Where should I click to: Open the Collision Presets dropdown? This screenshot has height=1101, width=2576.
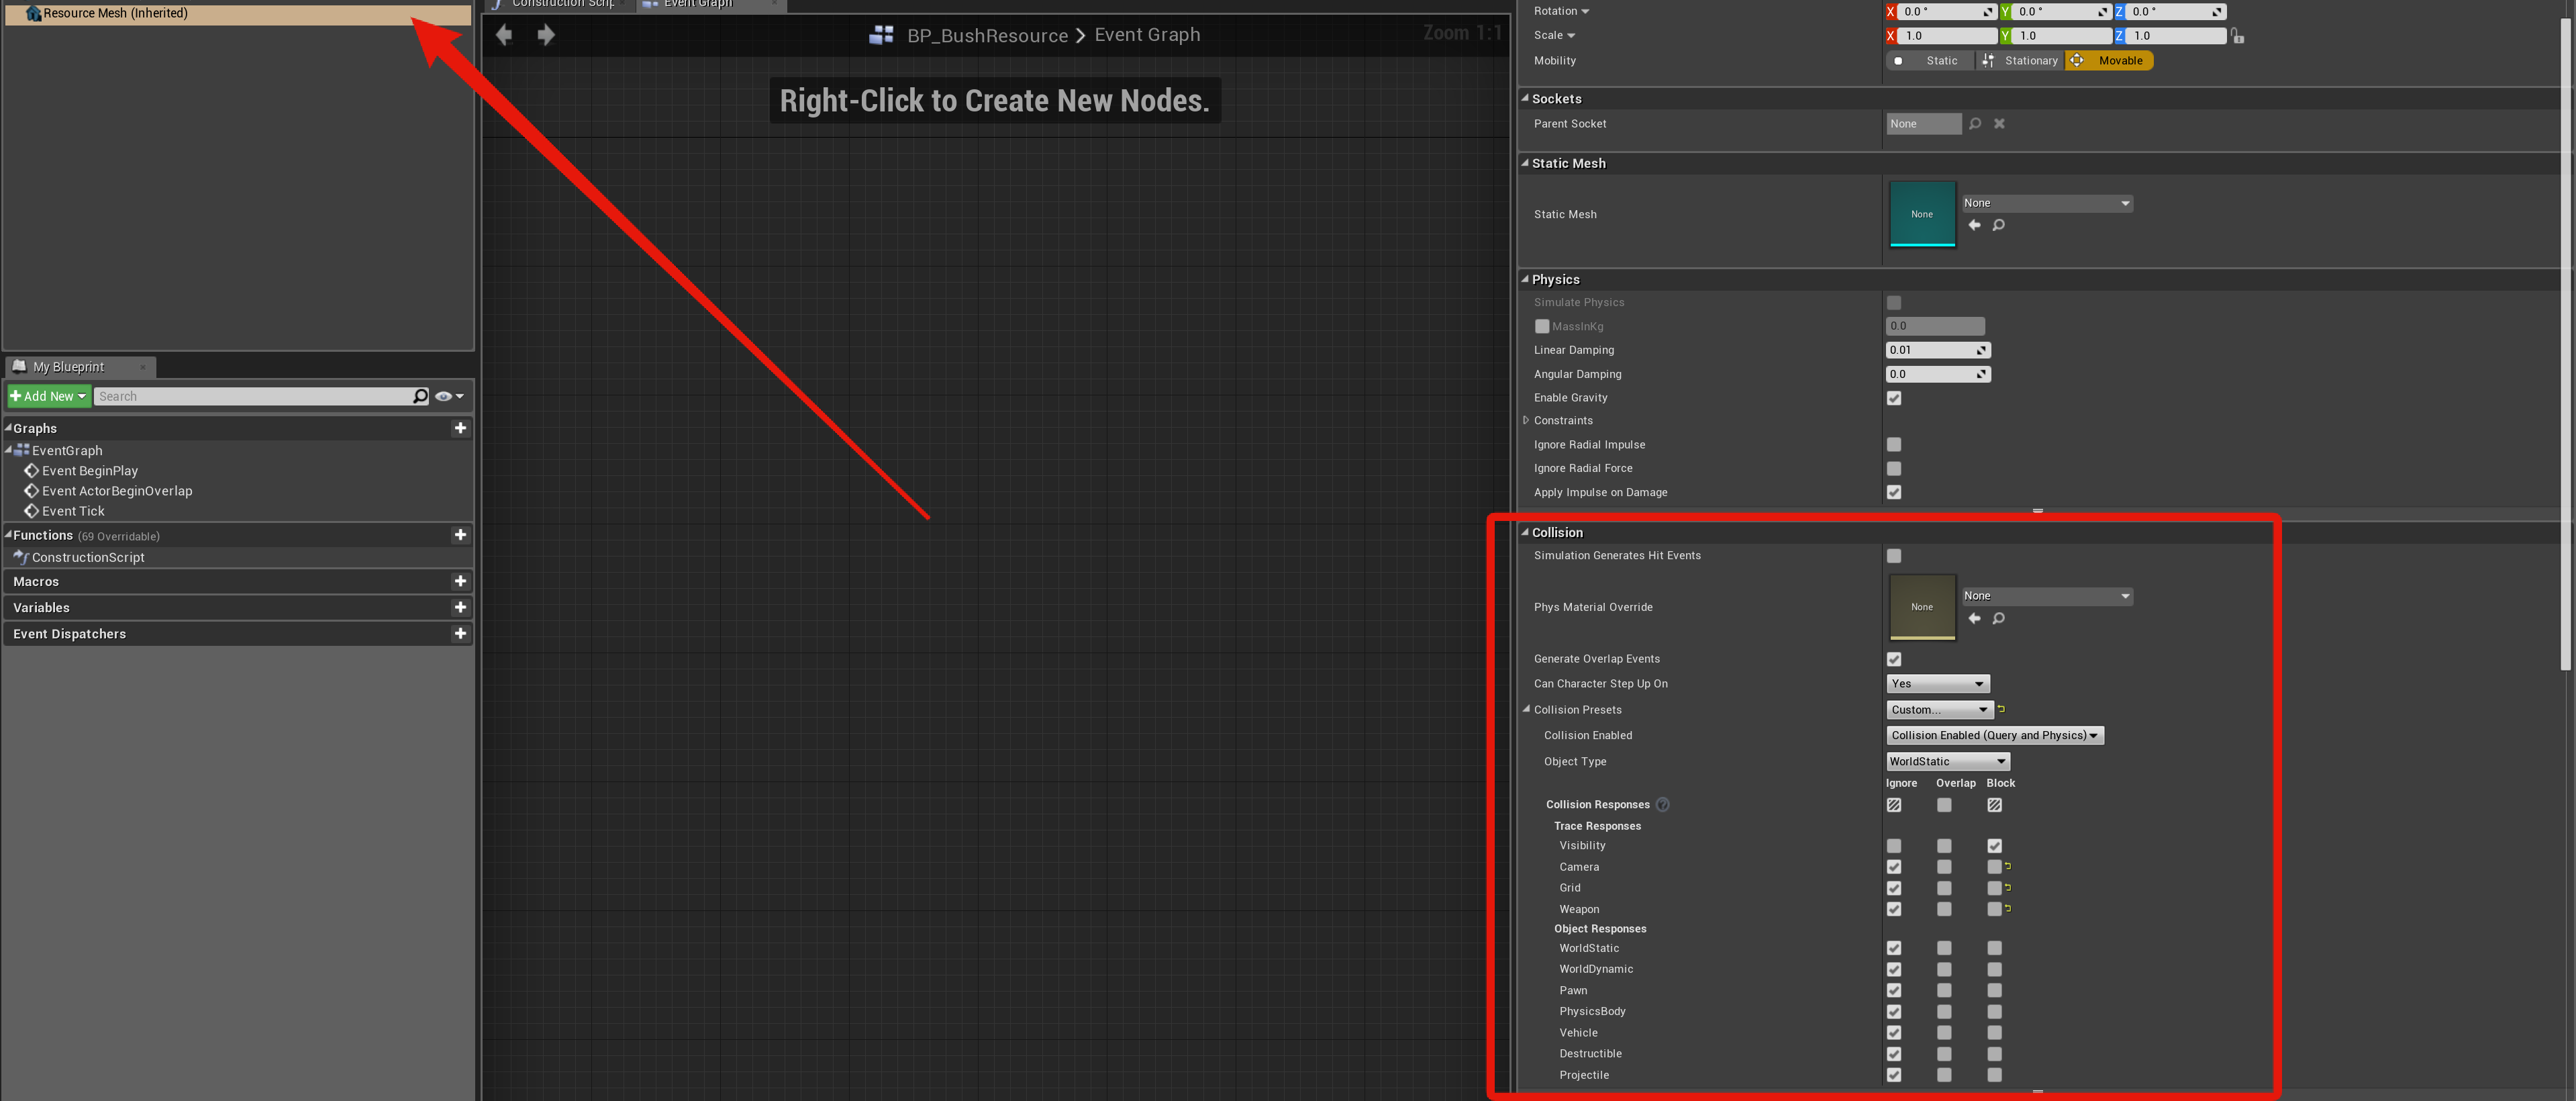coord(1939,710)
